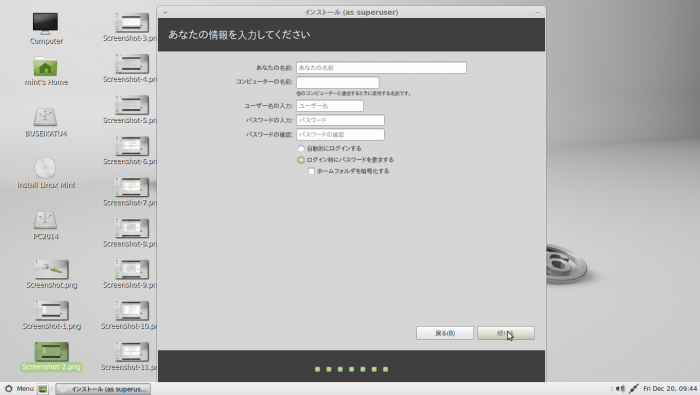Select the Screenshot-1.png file icon
The height and width of the screenshot is (395, 700).
[x=51, y=310]
